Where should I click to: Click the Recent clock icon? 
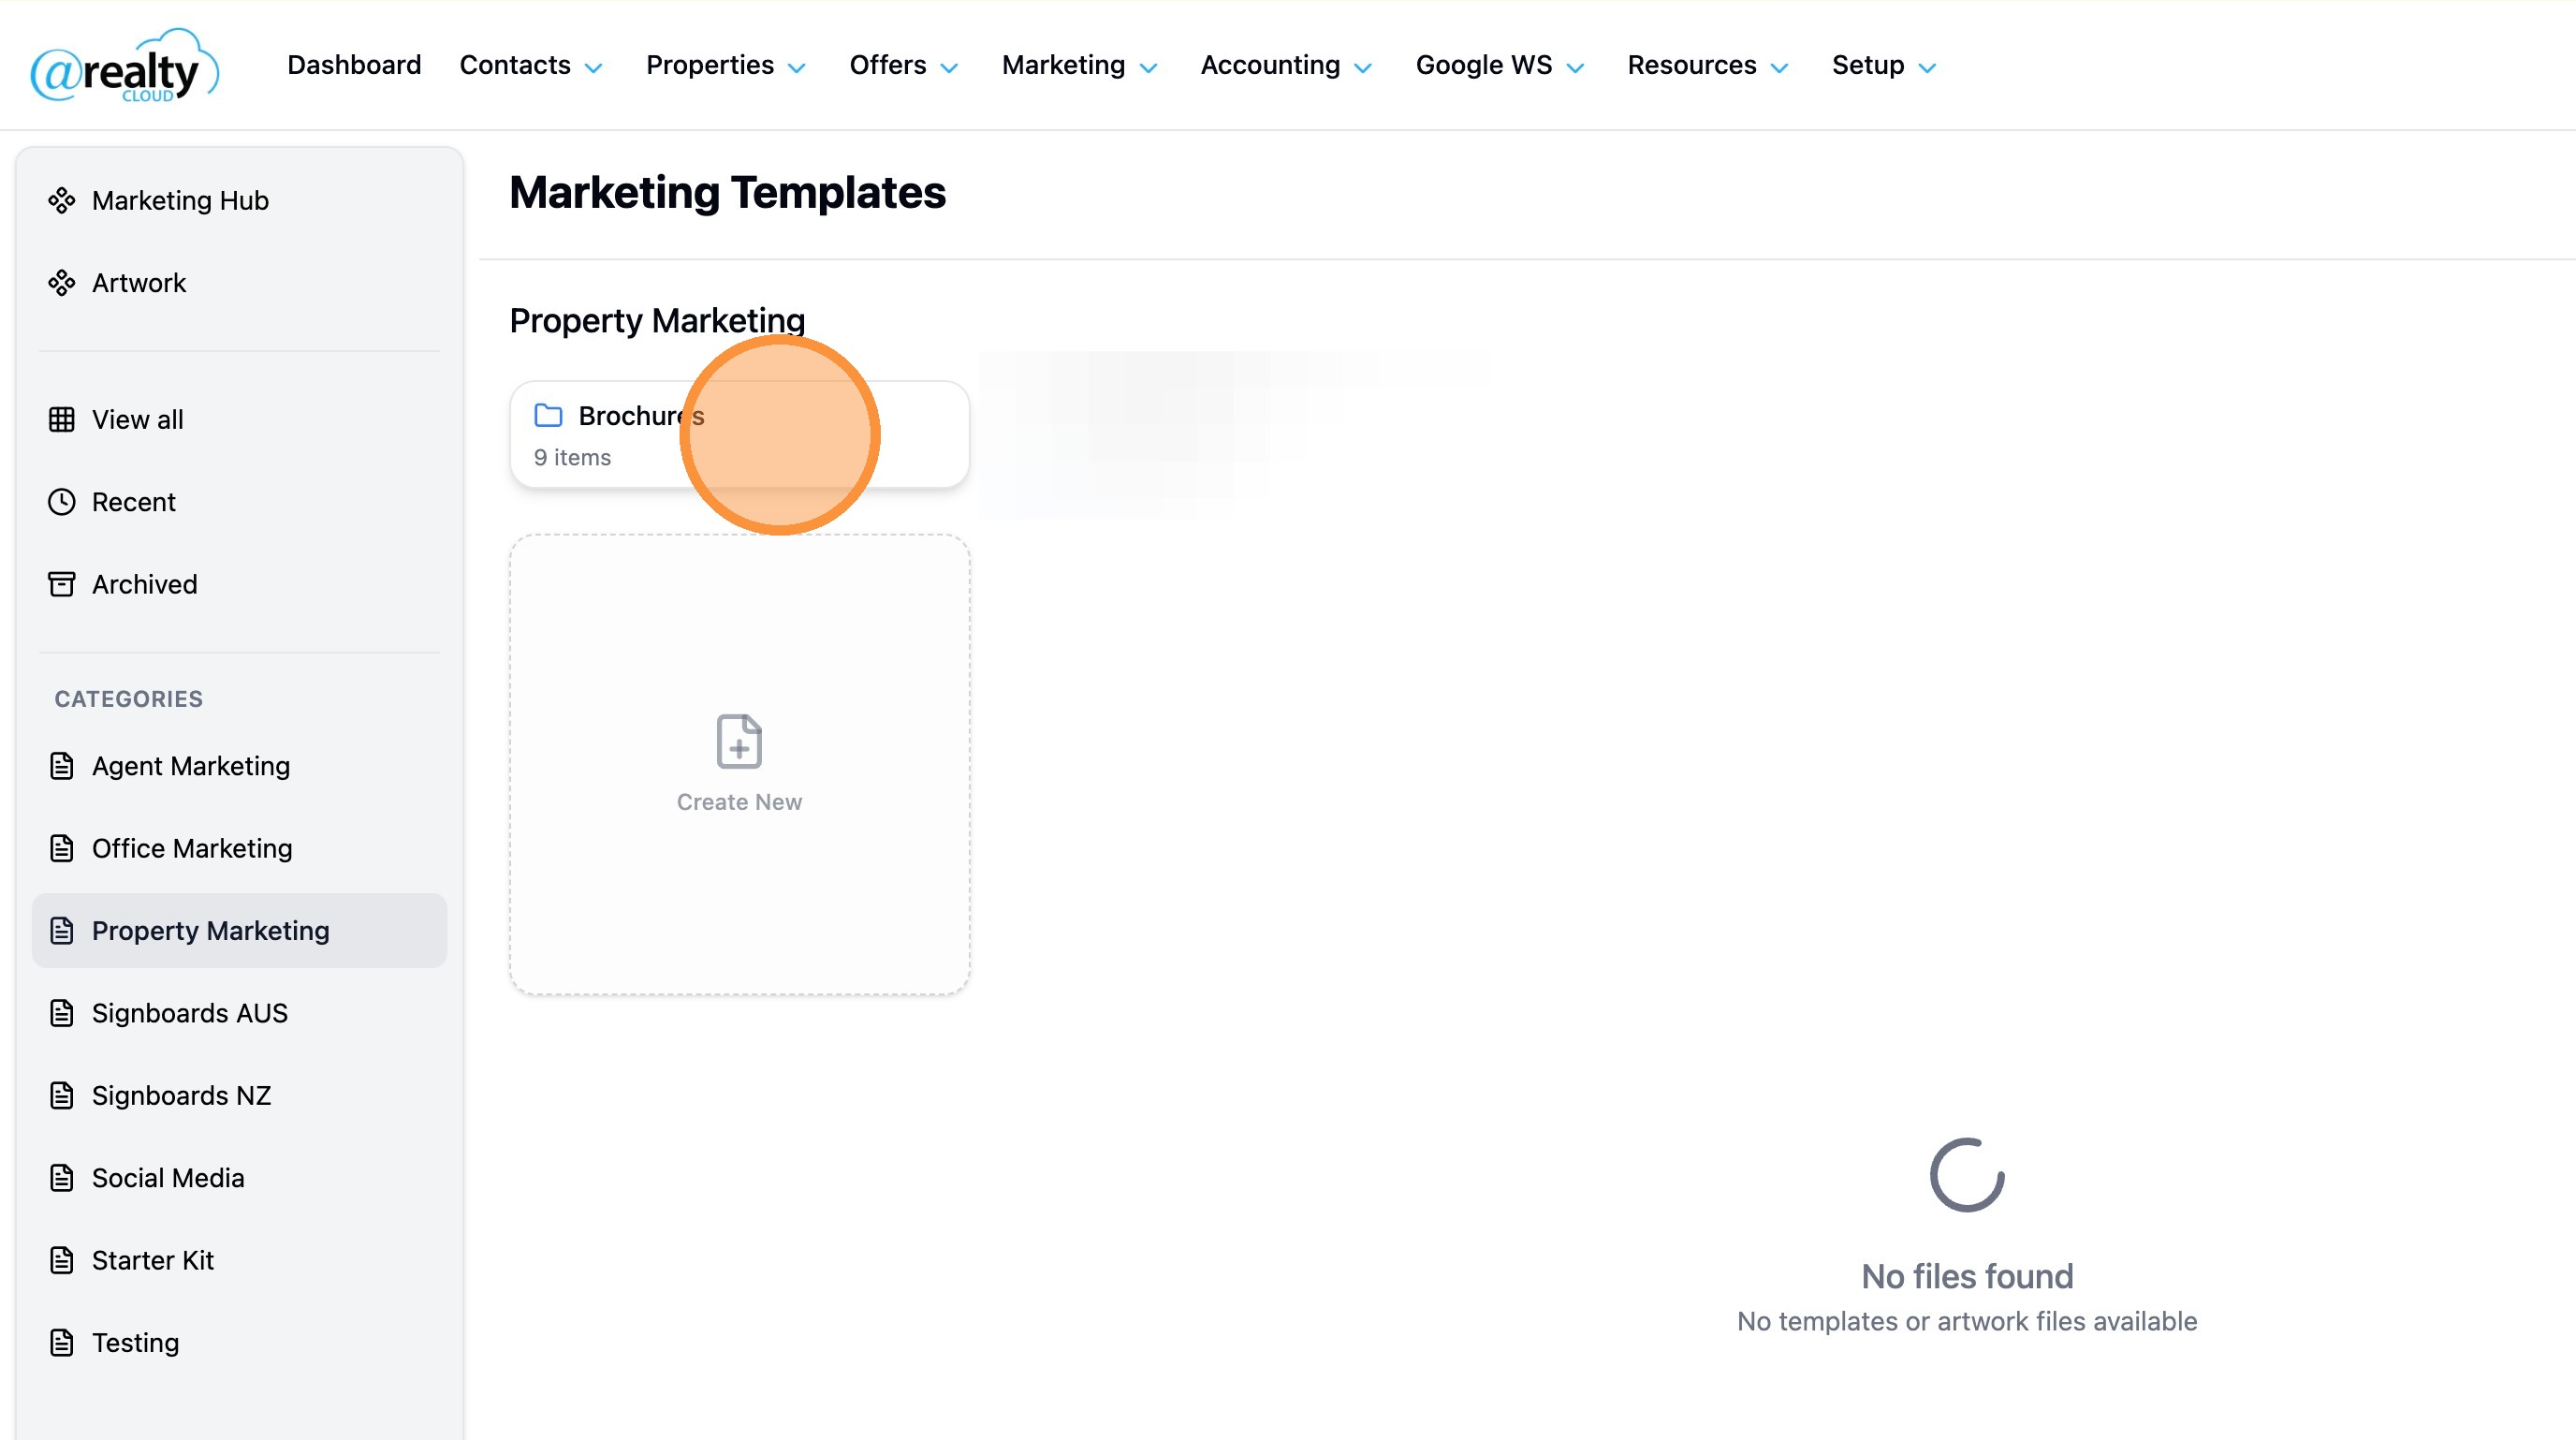click(x=62, y=502)
